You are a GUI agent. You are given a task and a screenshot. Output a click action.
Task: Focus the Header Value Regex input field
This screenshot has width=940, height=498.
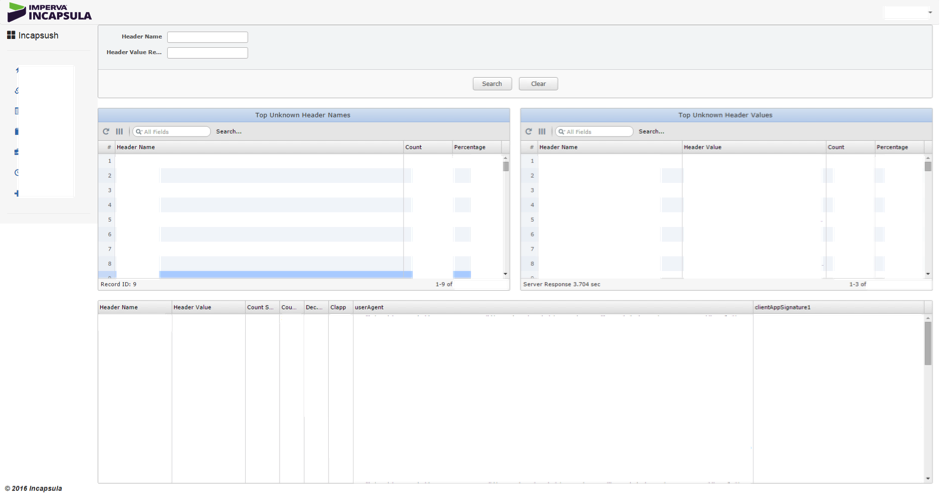[x=207, y=53]
